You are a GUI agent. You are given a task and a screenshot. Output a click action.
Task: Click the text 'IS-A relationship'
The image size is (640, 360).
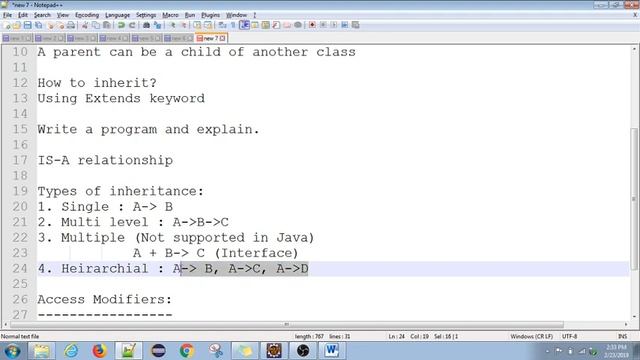[105, 160]
